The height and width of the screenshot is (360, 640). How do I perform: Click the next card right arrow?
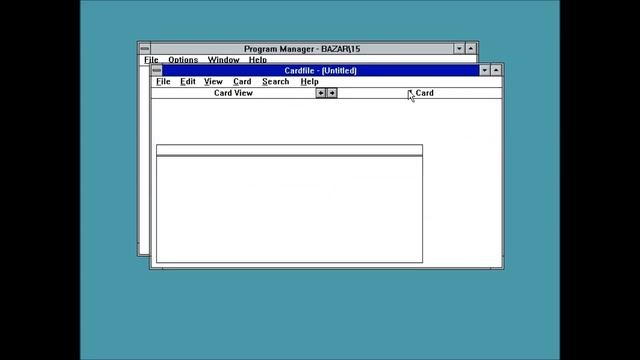pos(332,93)
